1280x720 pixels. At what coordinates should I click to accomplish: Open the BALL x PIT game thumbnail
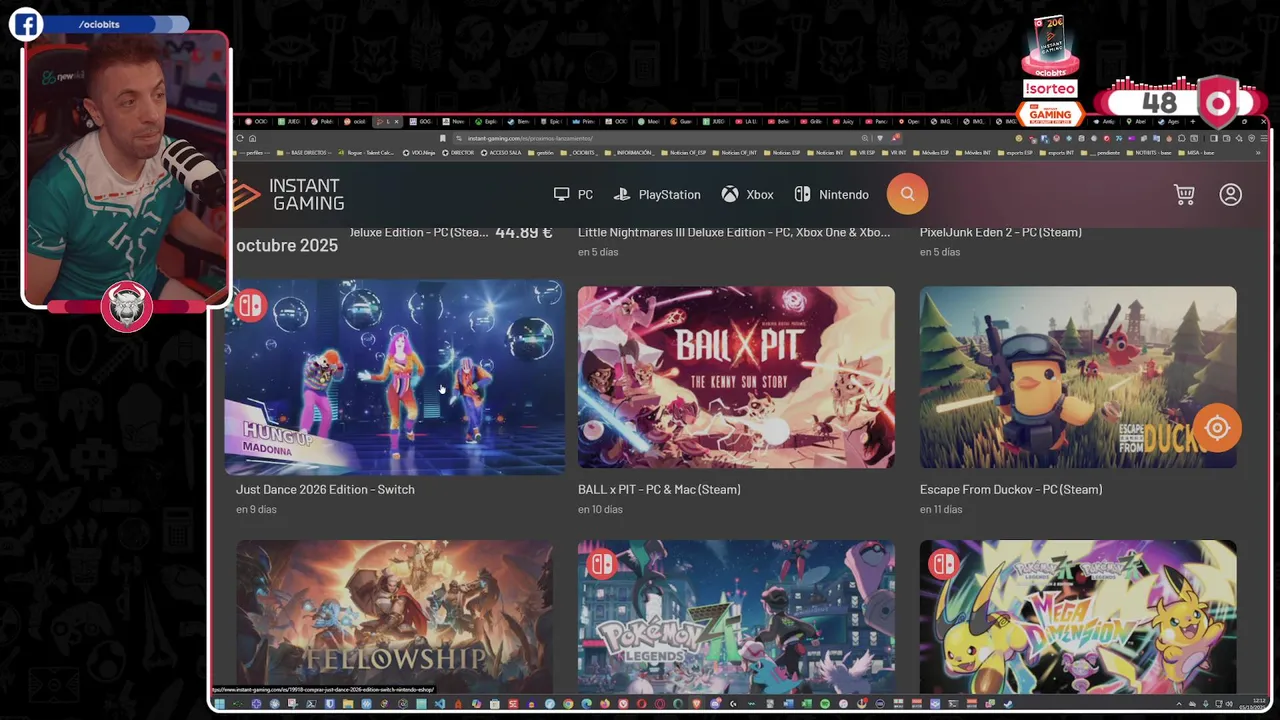tap(736, 377)
